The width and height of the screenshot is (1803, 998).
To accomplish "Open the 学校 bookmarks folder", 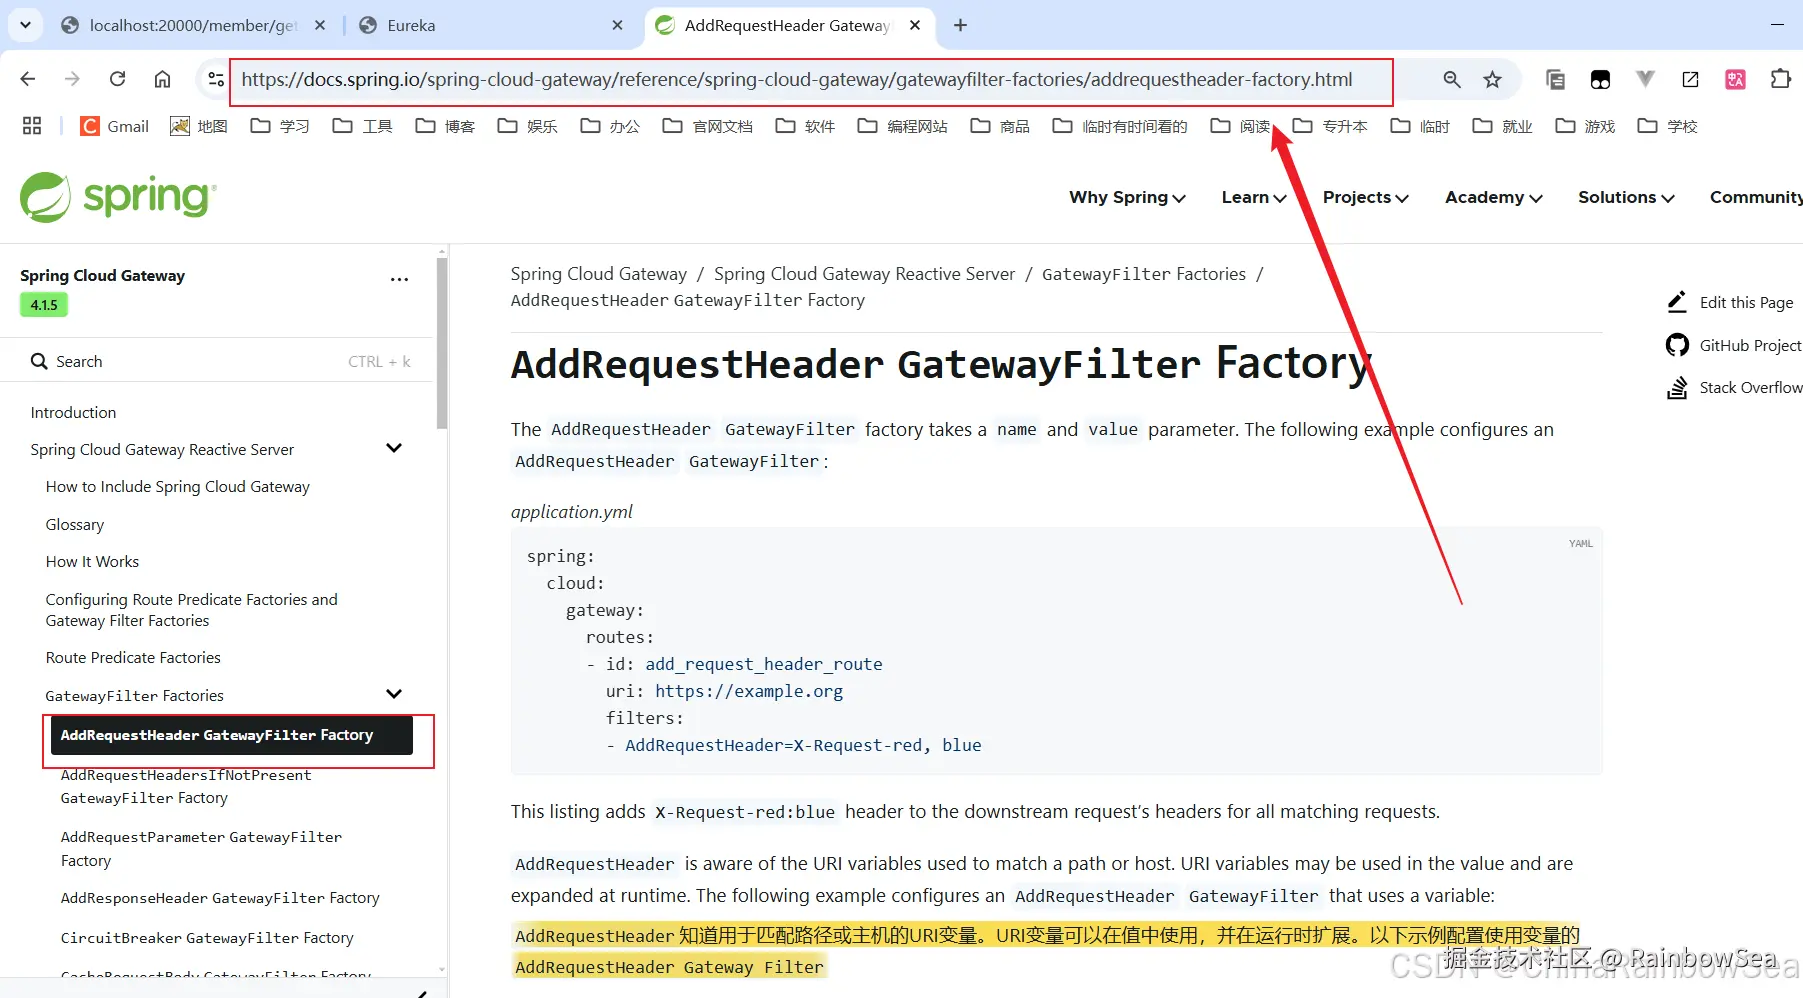I will (x=1667, y=126).
